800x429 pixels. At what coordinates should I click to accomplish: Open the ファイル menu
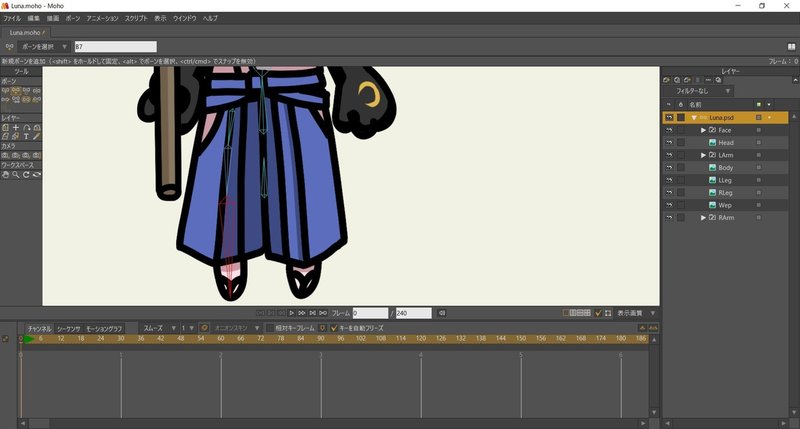click(x=12, y=18)
